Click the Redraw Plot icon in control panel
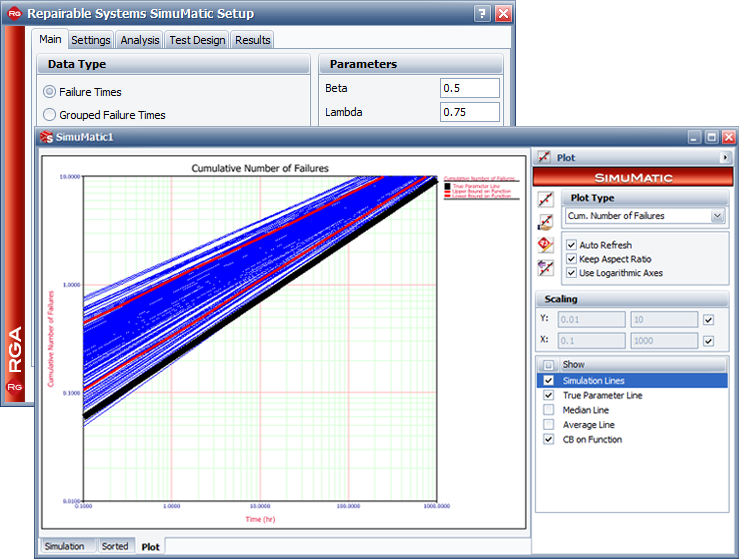The height and width of the screenshot is (559, 739). point(546,199)
